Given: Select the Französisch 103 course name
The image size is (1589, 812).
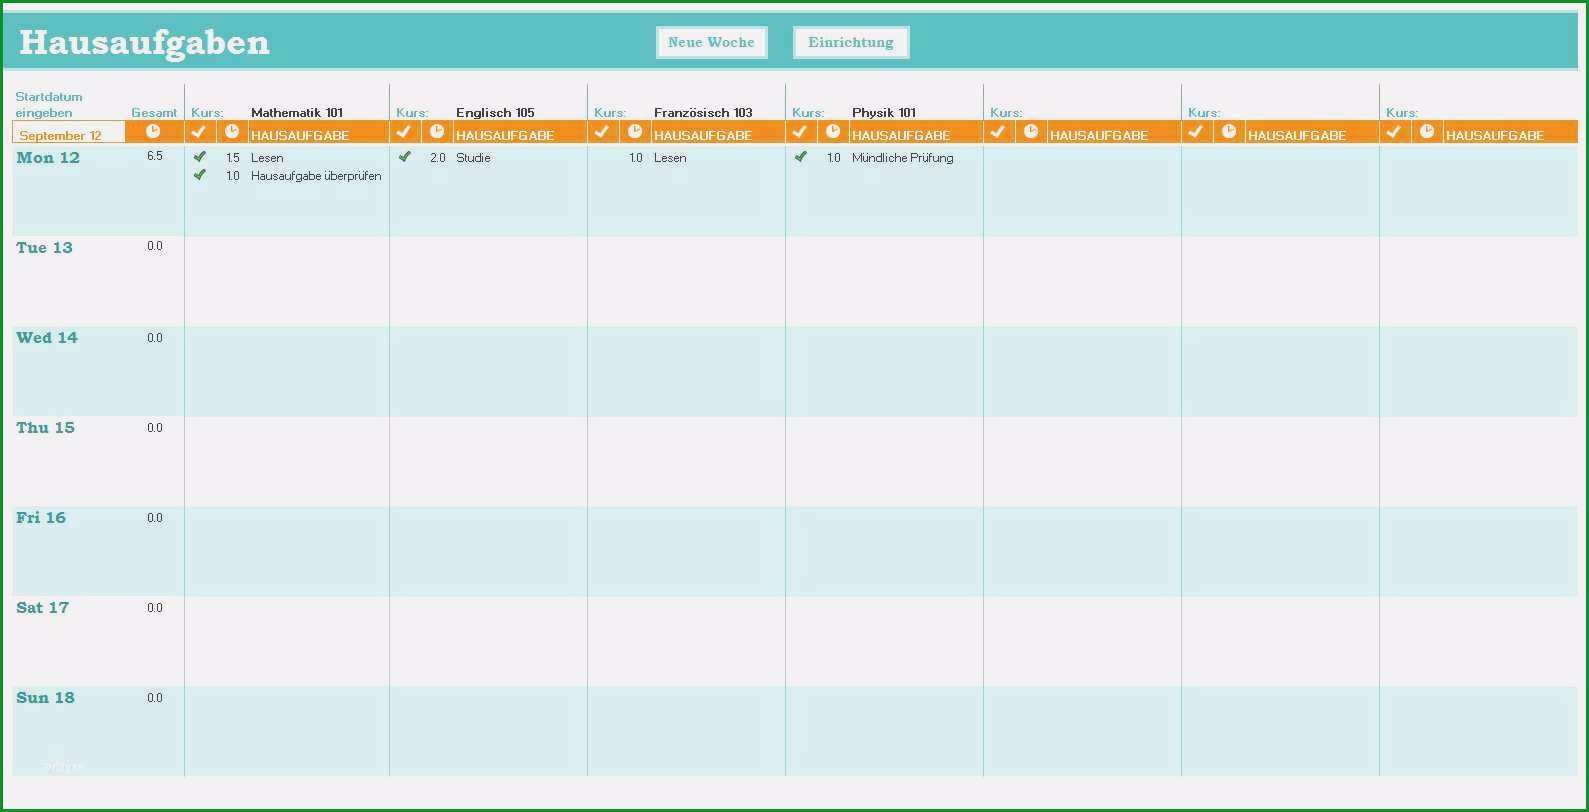Looking at the screenshot, I should 703,112.
